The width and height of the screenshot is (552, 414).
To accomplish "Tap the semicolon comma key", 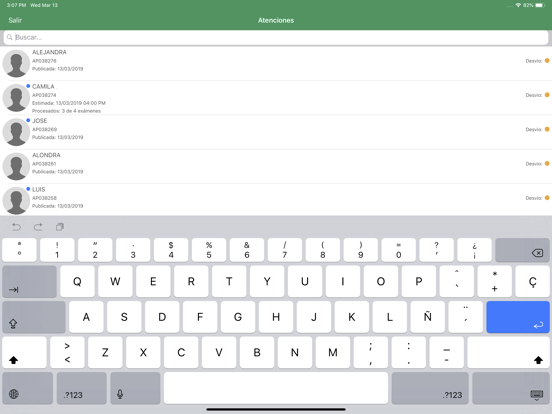I will tap(371, 352).
